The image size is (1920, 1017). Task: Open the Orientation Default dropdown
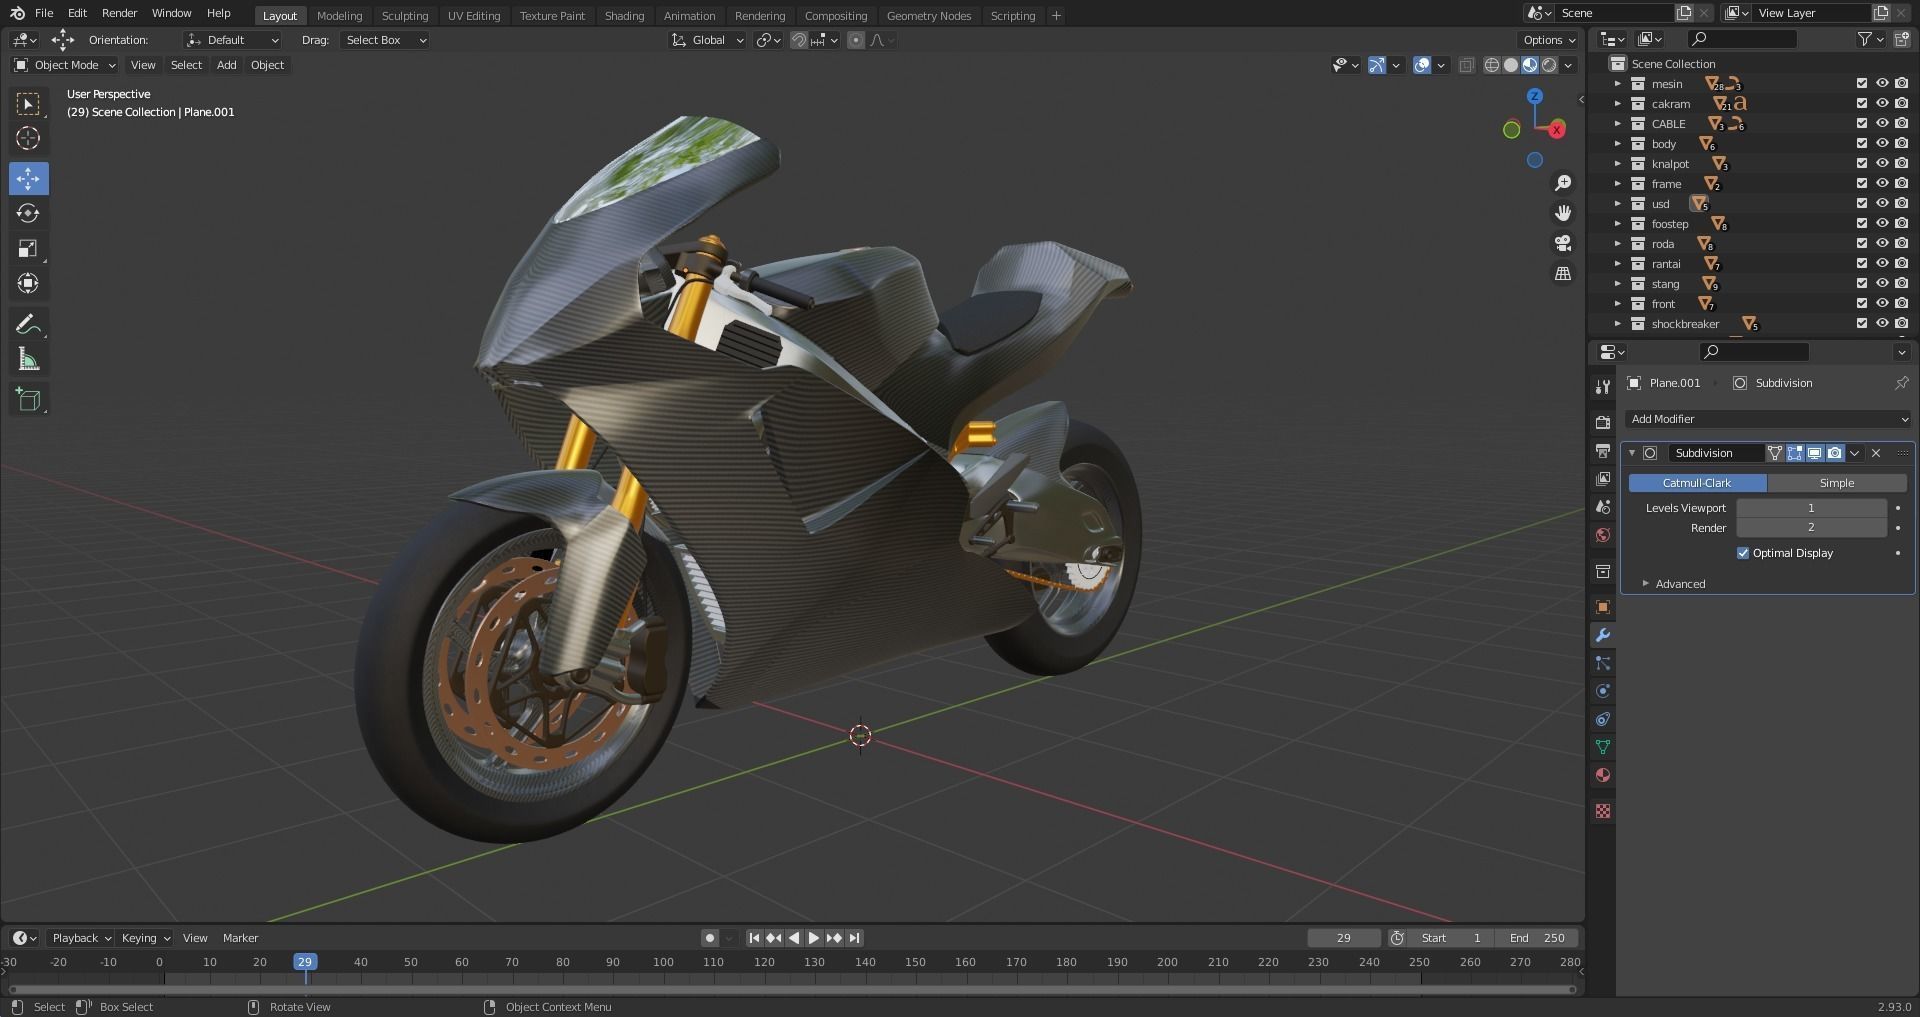(x=232, y=40)
